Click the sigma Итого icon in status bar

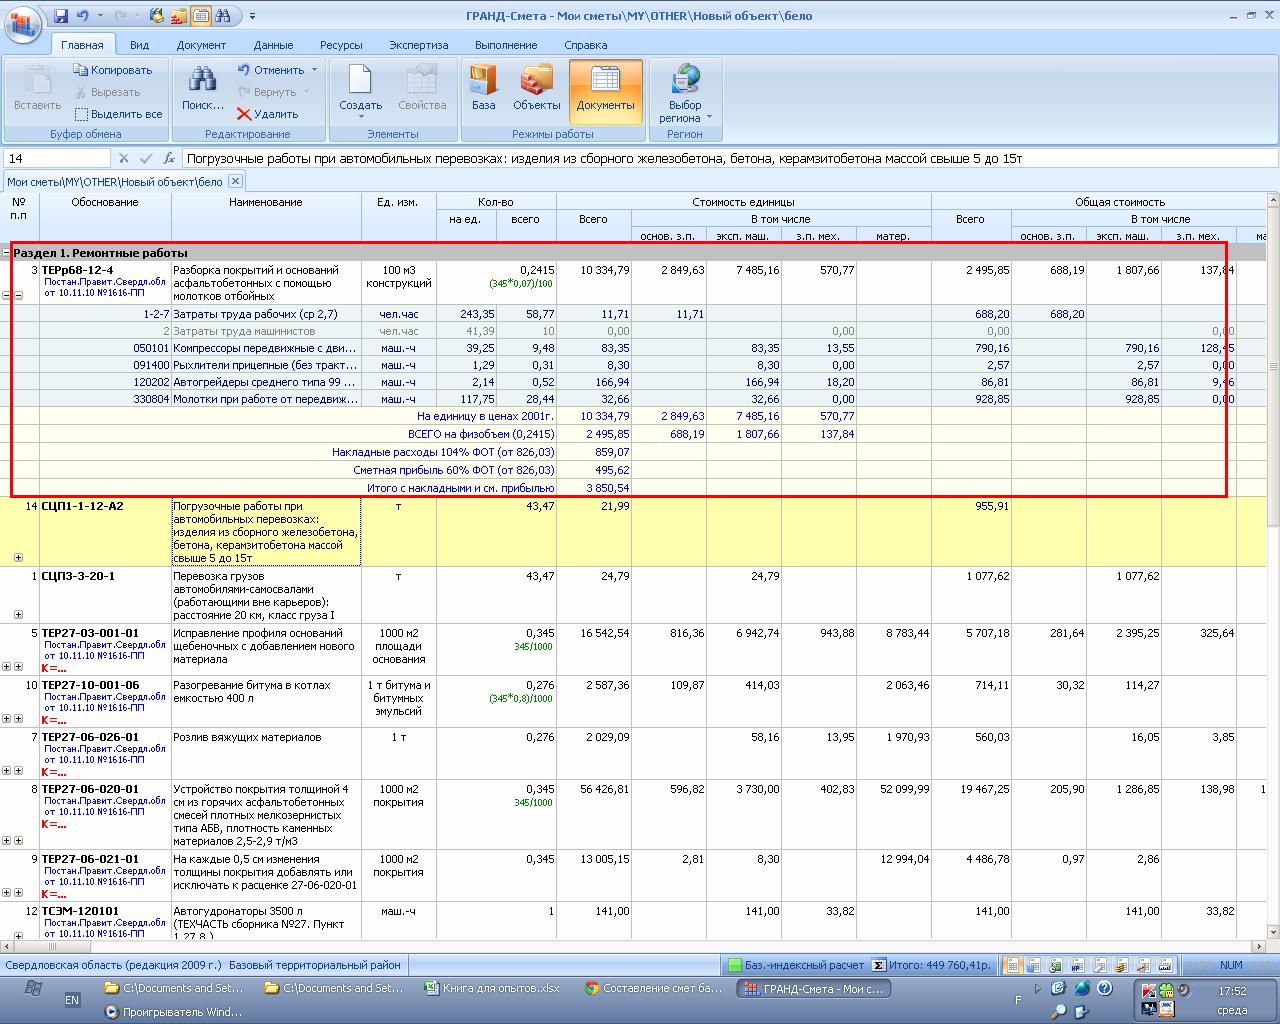878,965
